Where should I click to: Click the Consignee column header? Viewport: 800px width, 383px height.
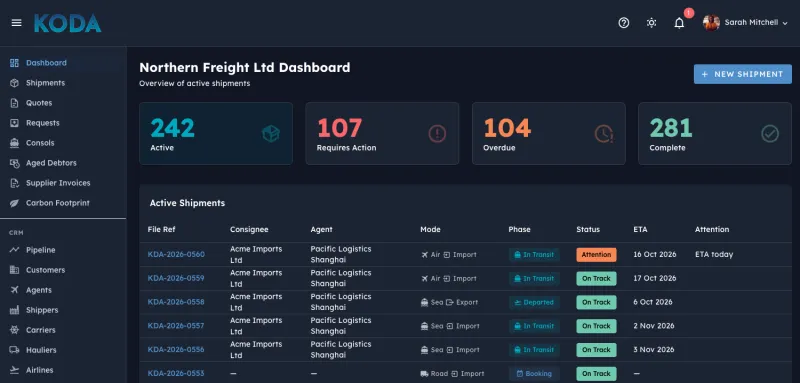point(249,229)
